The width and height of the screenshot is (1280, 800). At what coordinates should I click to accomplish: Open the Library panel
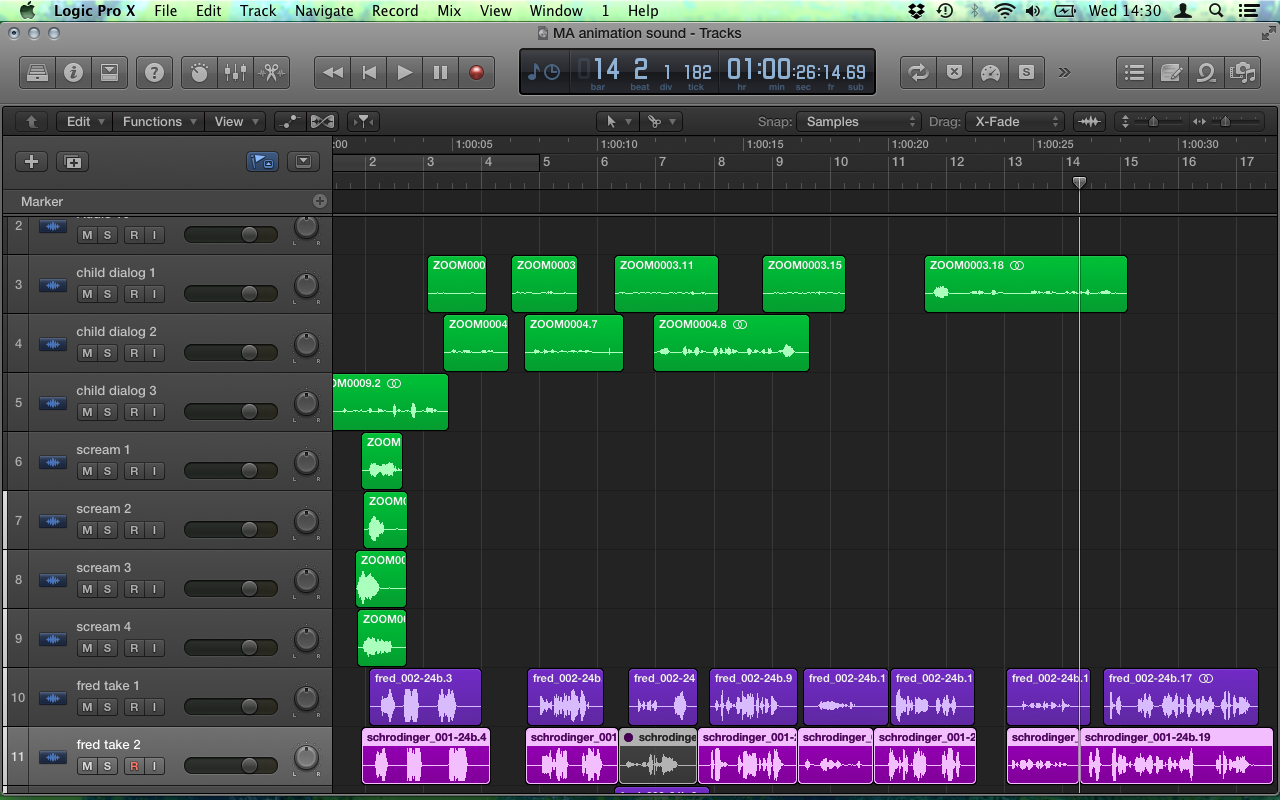[x=37, y=72]
